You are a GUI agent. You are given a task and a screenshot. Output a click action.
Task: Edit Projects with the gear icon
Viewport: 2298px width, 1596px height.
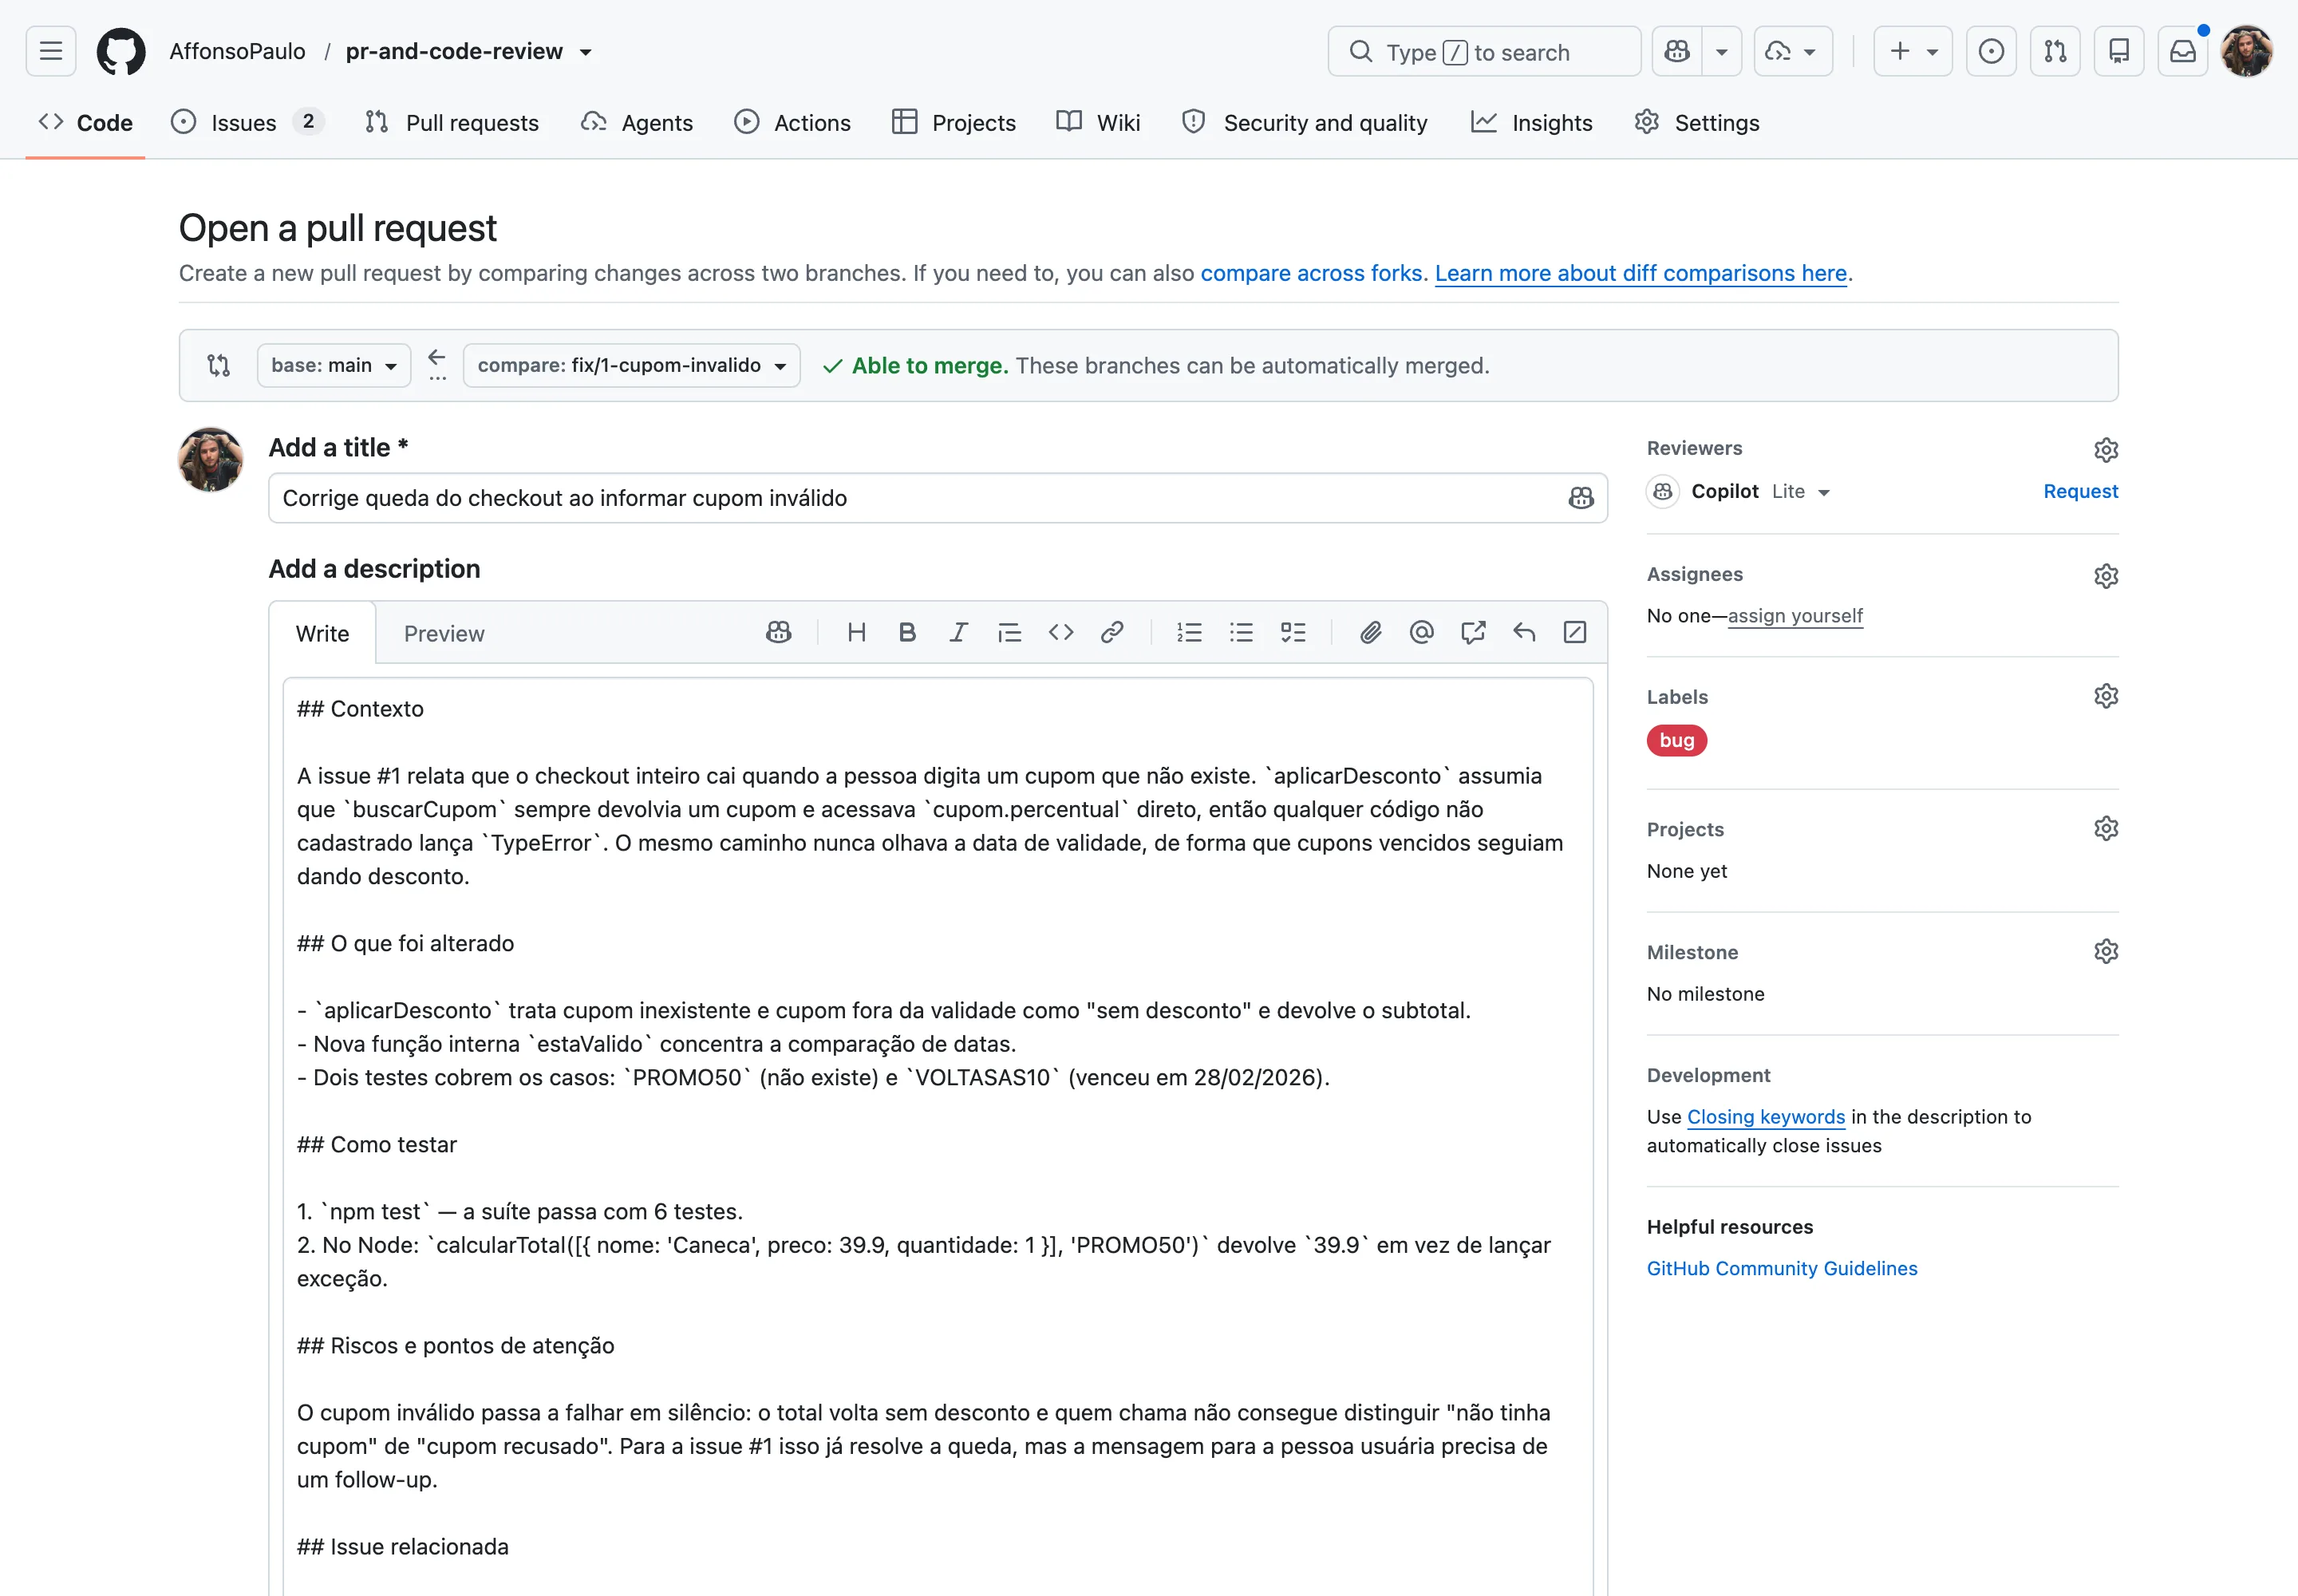pyautogui.click(x=2106, y=829)
